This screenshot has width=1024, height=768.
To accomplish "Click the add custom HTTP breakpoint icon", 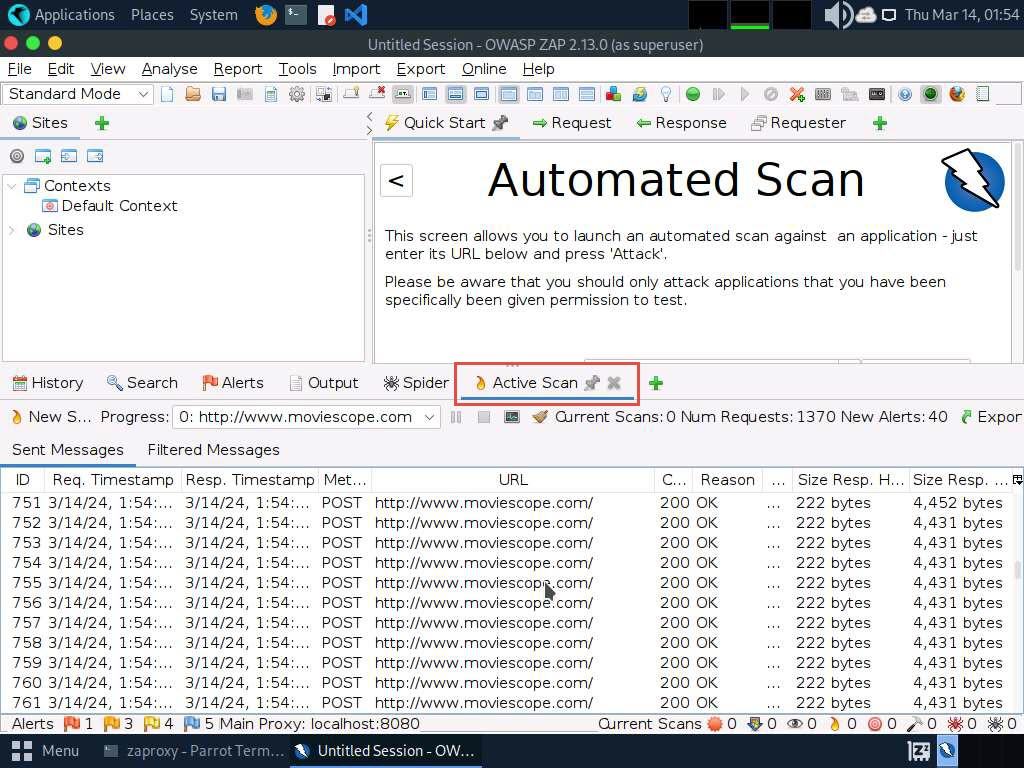I will click(797, 94).
